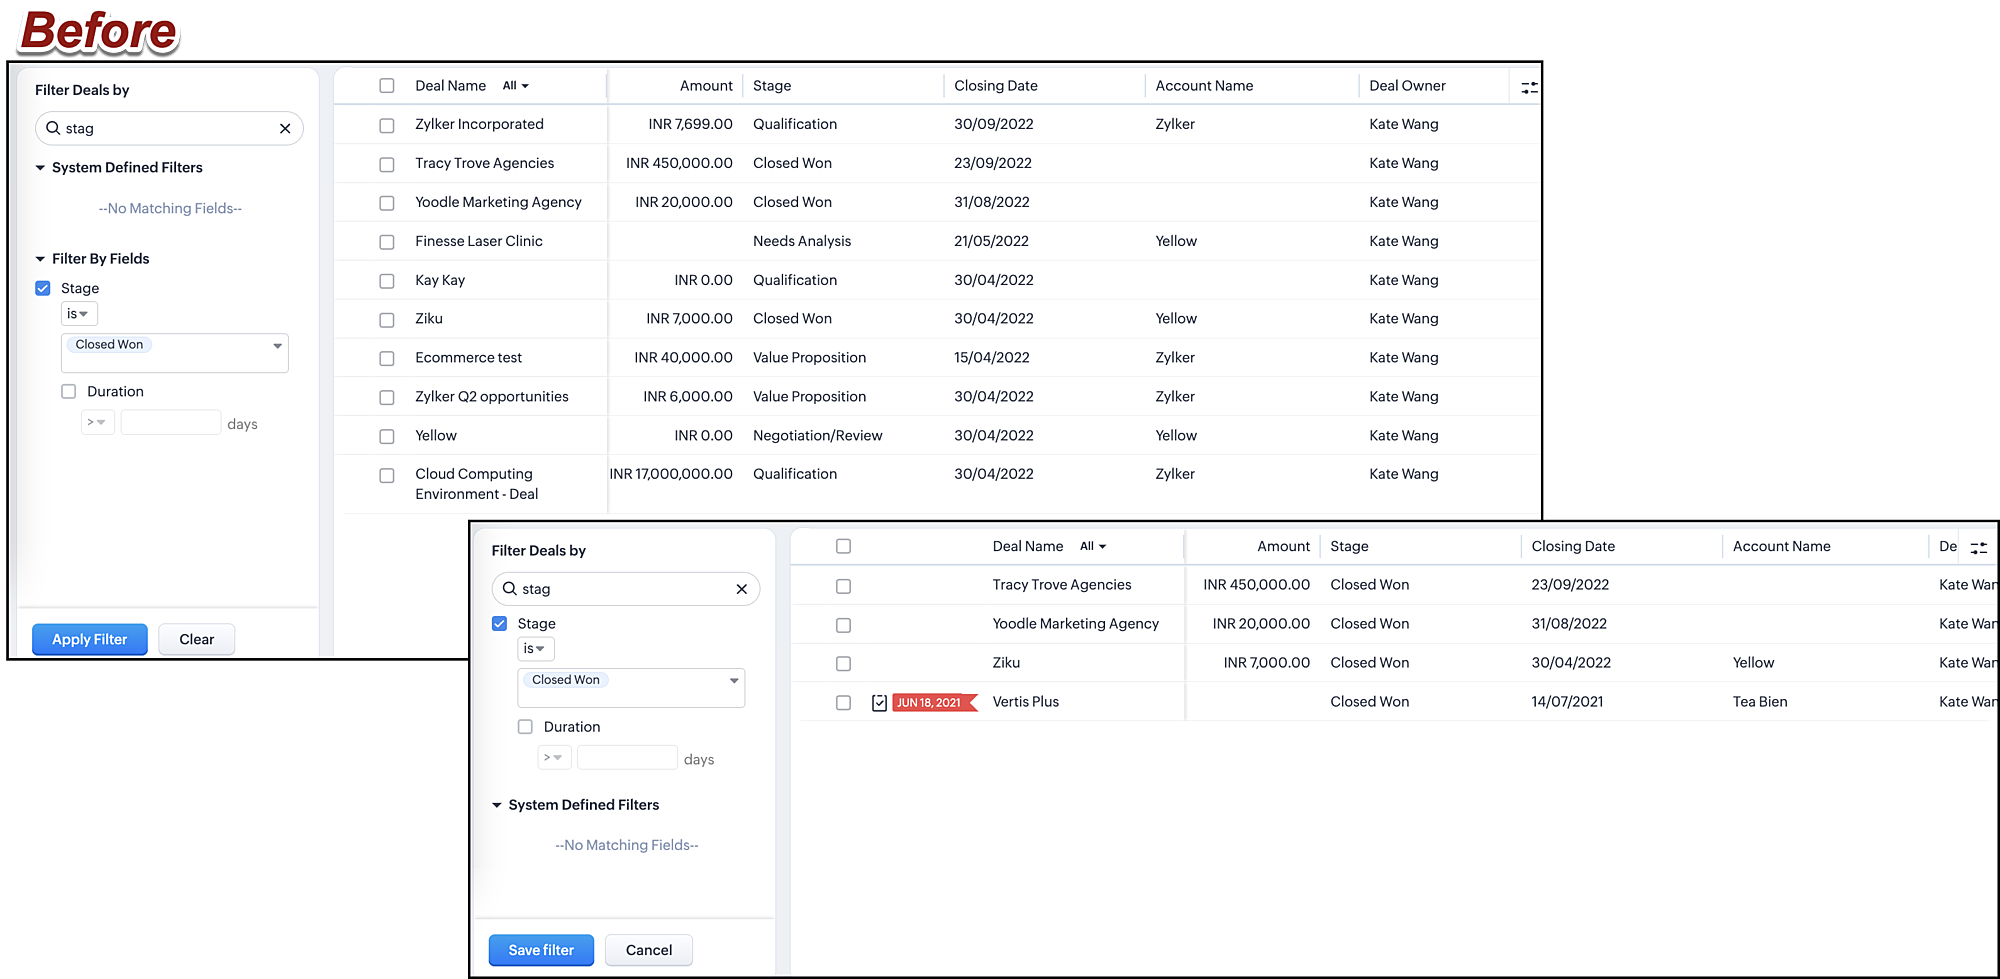Collapse System Defined Filters in top panel
The image size is (2000, 979).
[41, 168]
